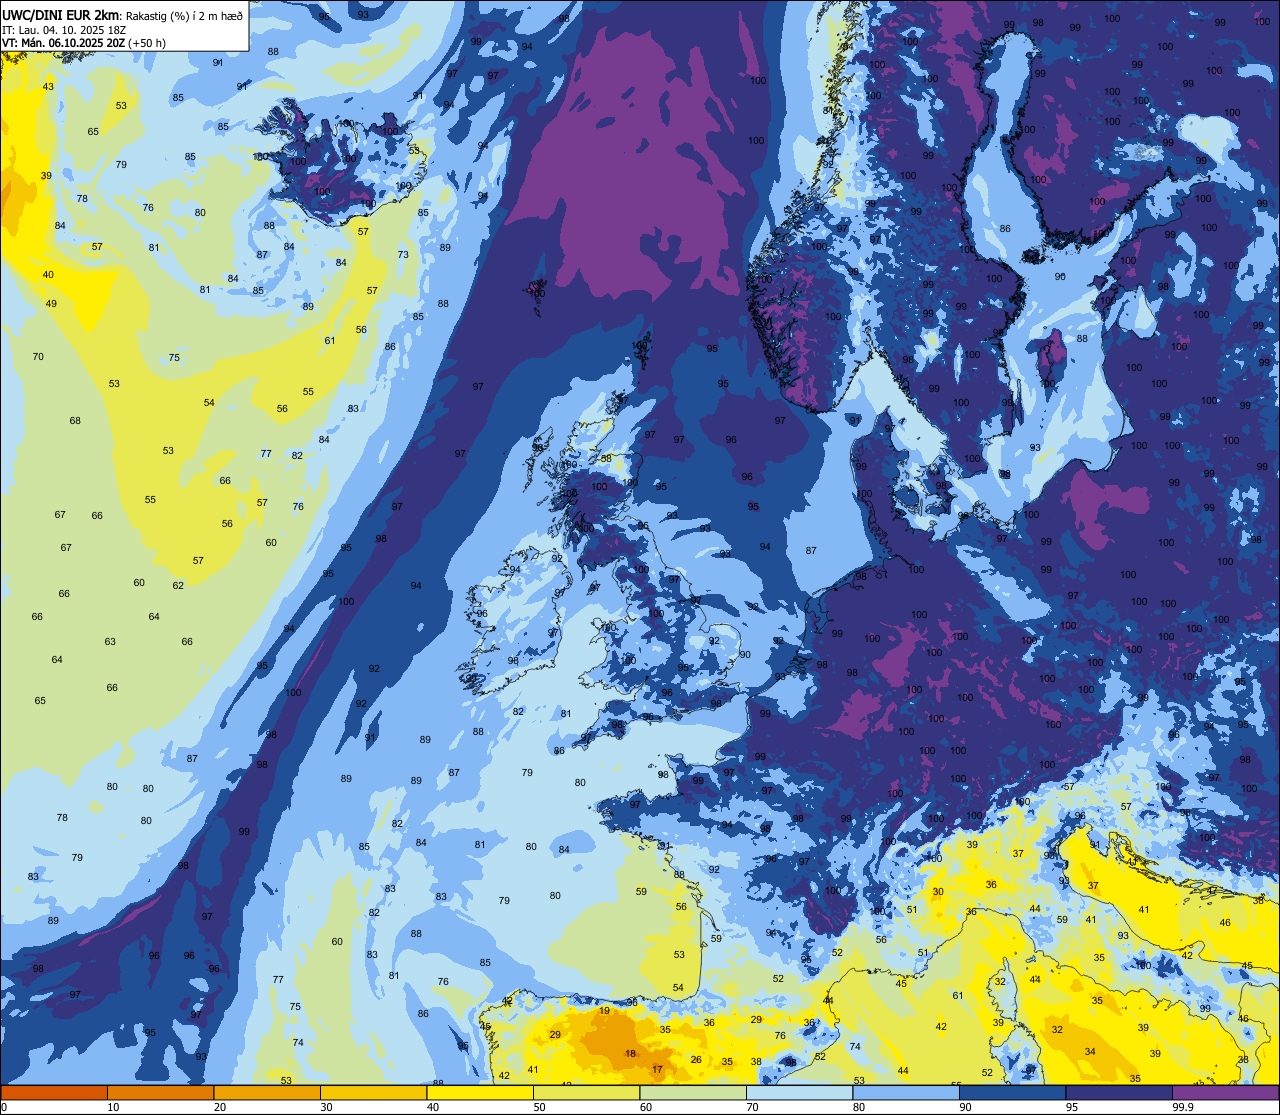Click the legend tick label '70' under the colorbar

(x=752, y=1106)
